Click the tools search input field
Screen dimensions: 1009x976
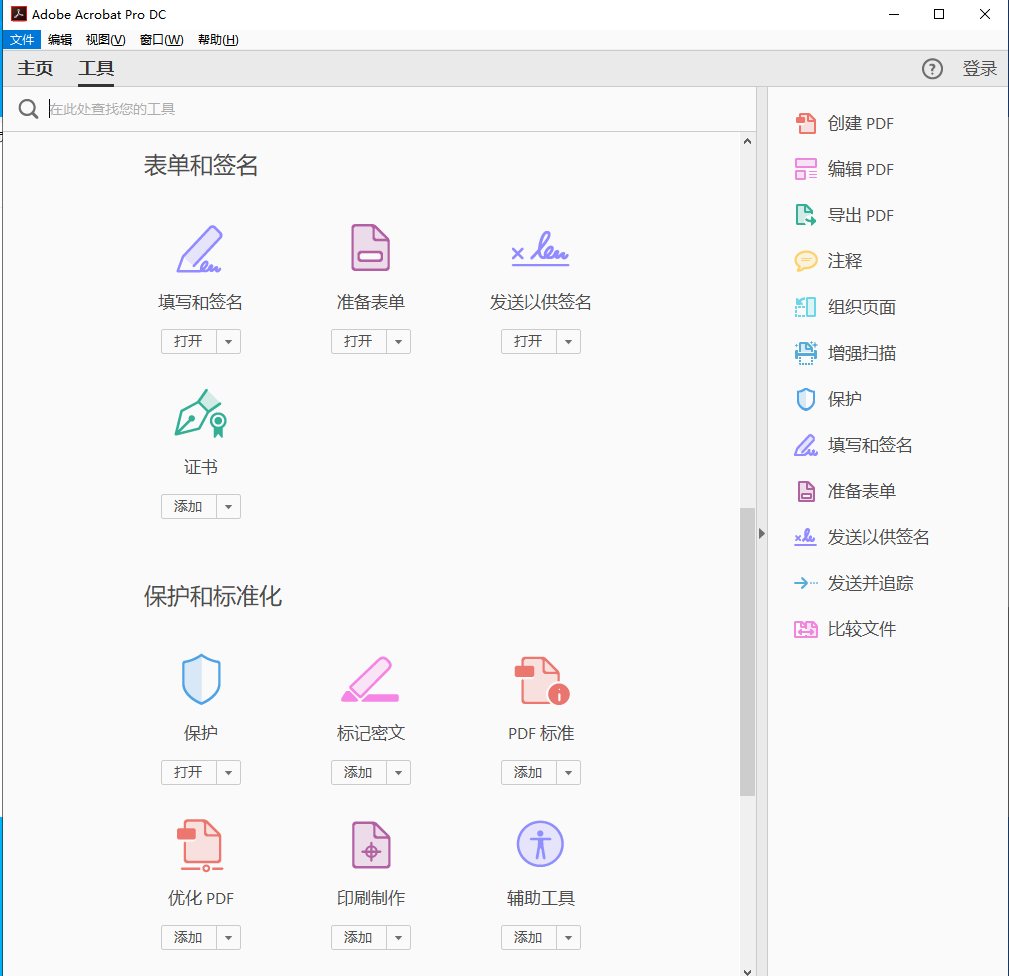[x=399, y=109]
